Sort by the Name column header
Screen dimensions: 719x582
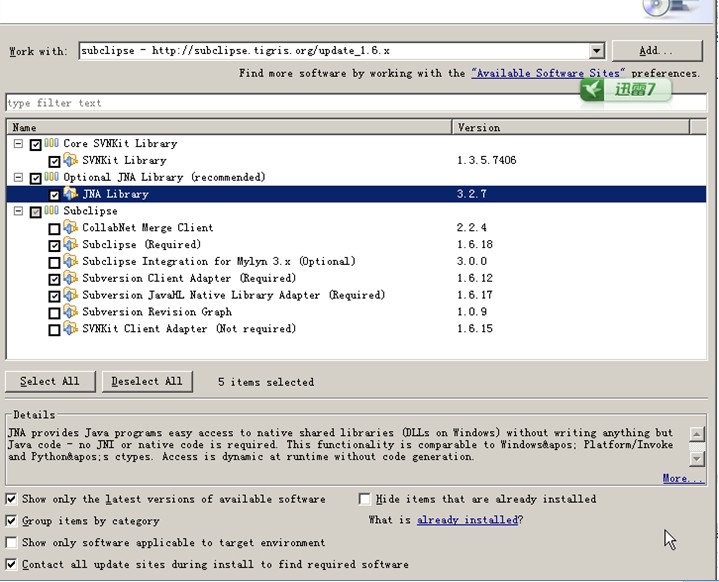[229, 127]
